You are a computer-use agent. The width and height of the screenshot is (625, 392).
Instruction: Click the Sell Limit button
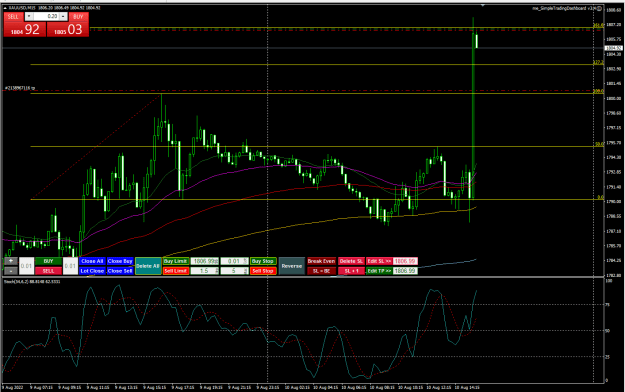(175, 271)
